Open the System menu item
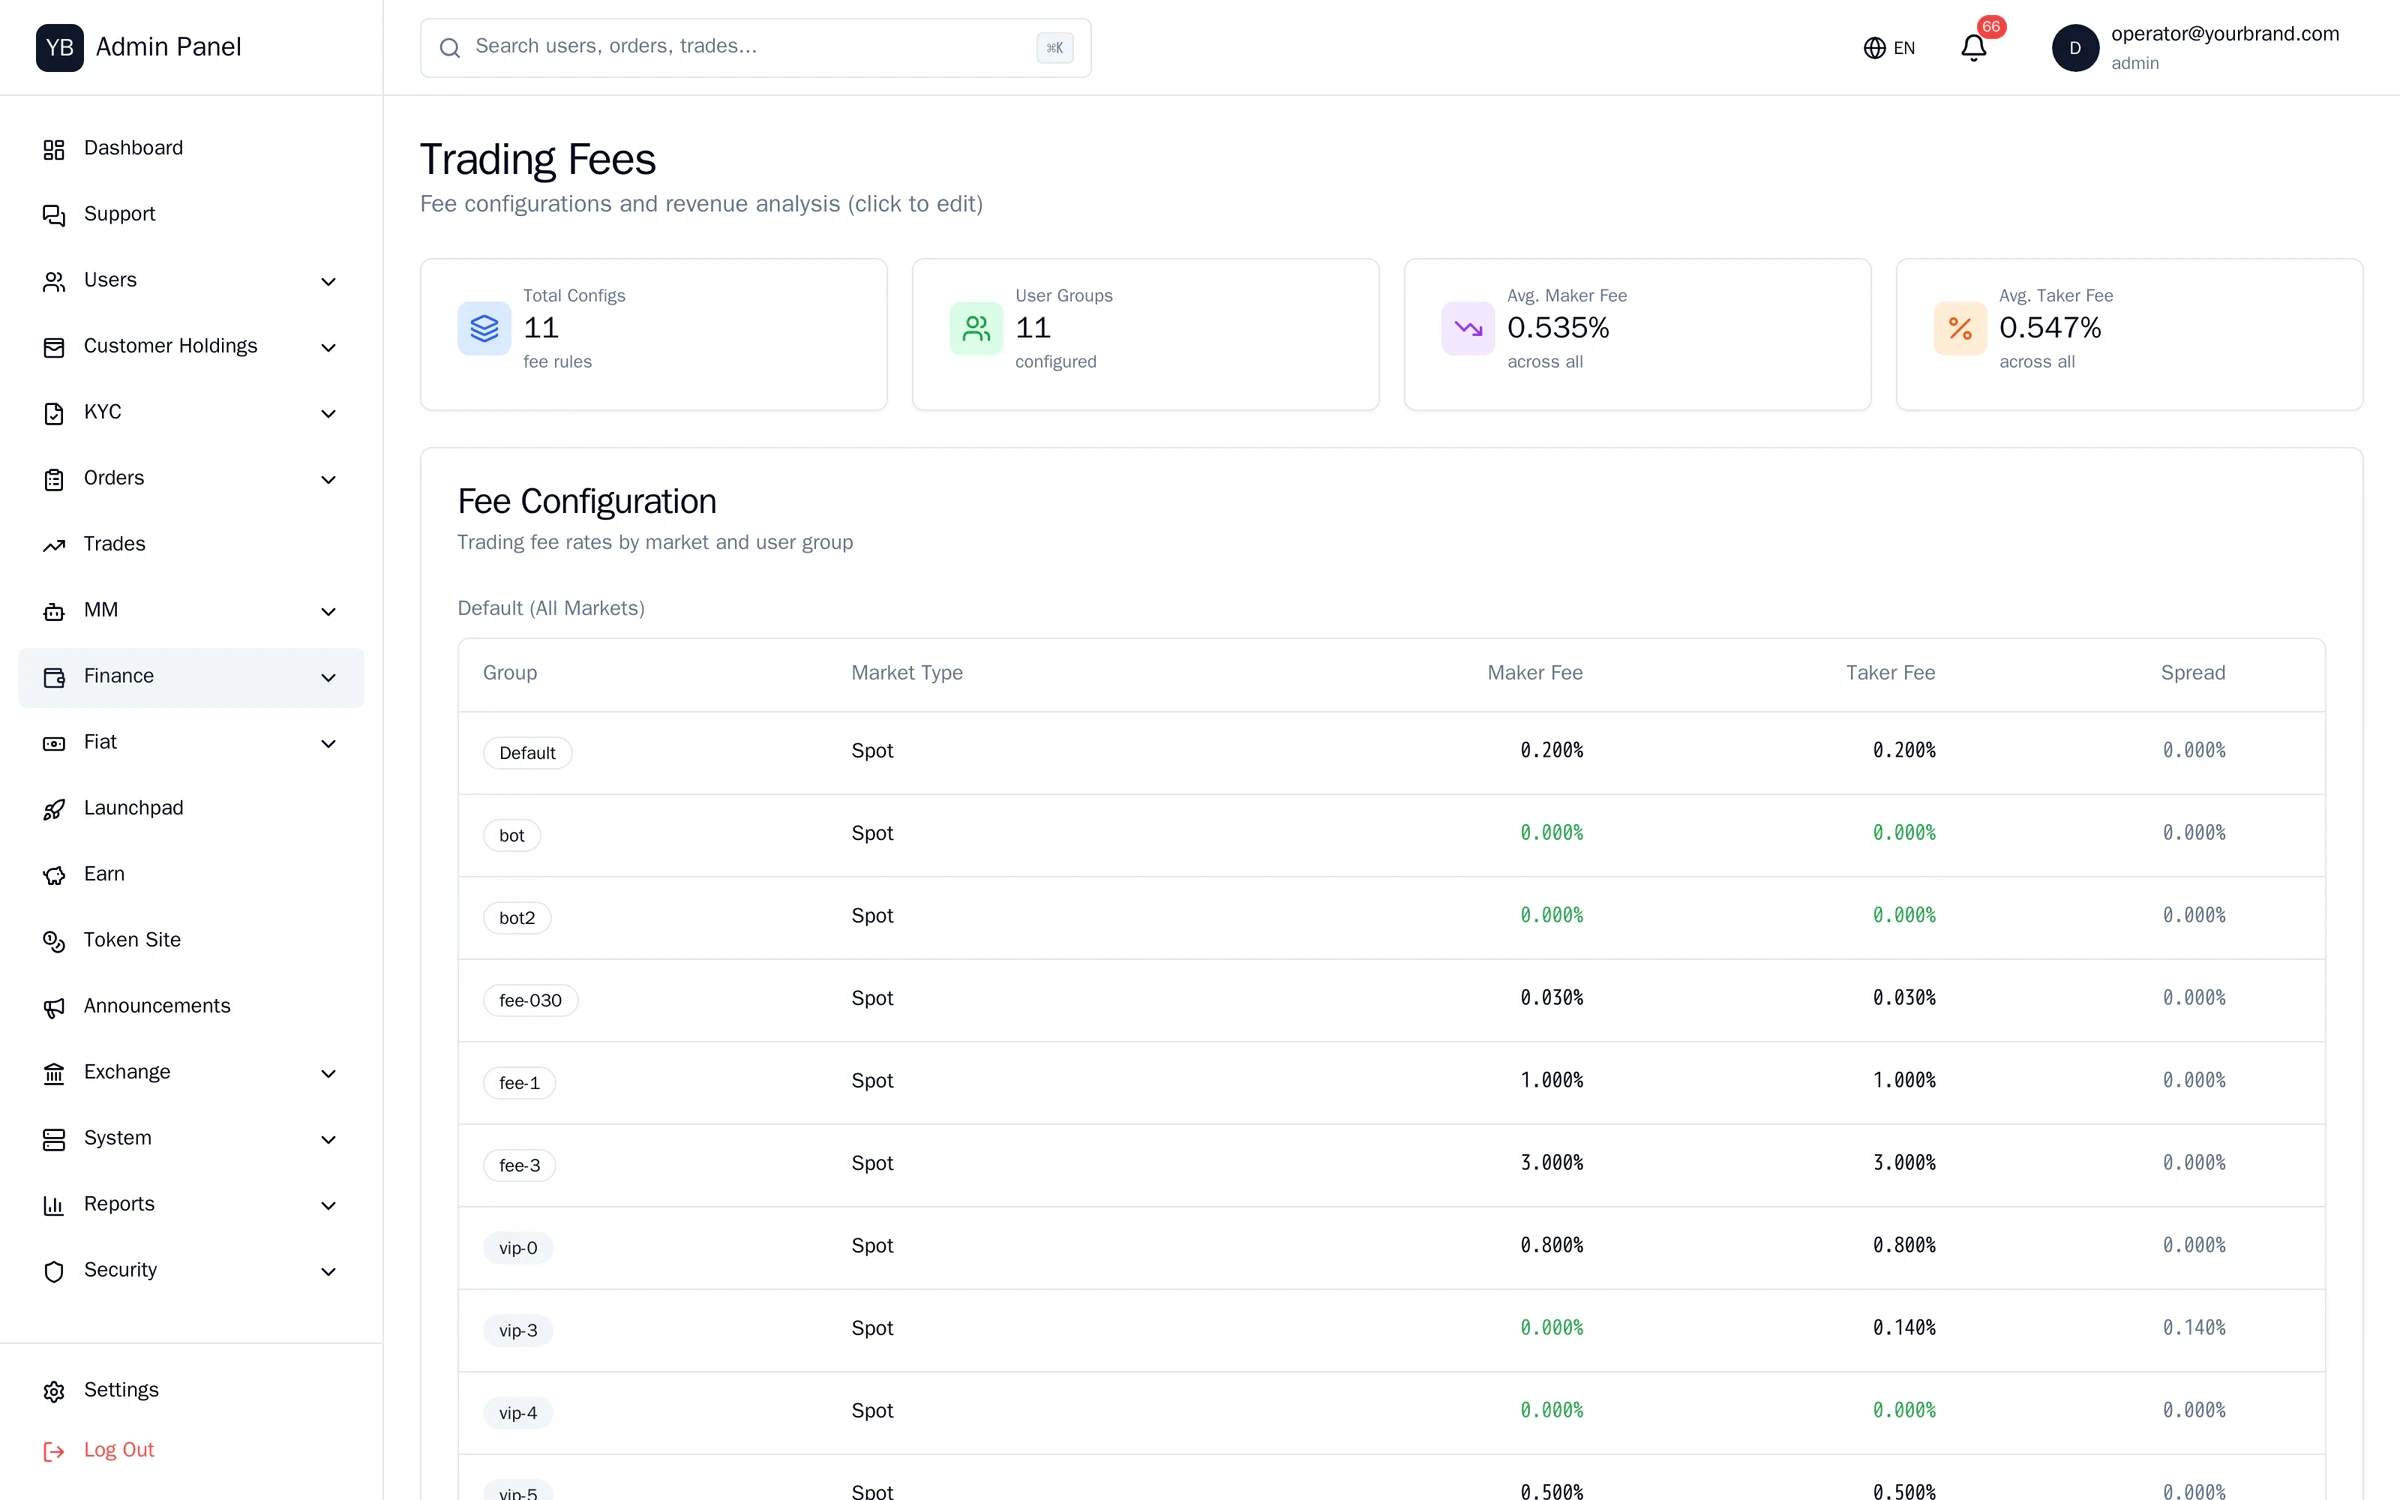The width and height of the screenshot is (2400, 1500). point(191,1139)
